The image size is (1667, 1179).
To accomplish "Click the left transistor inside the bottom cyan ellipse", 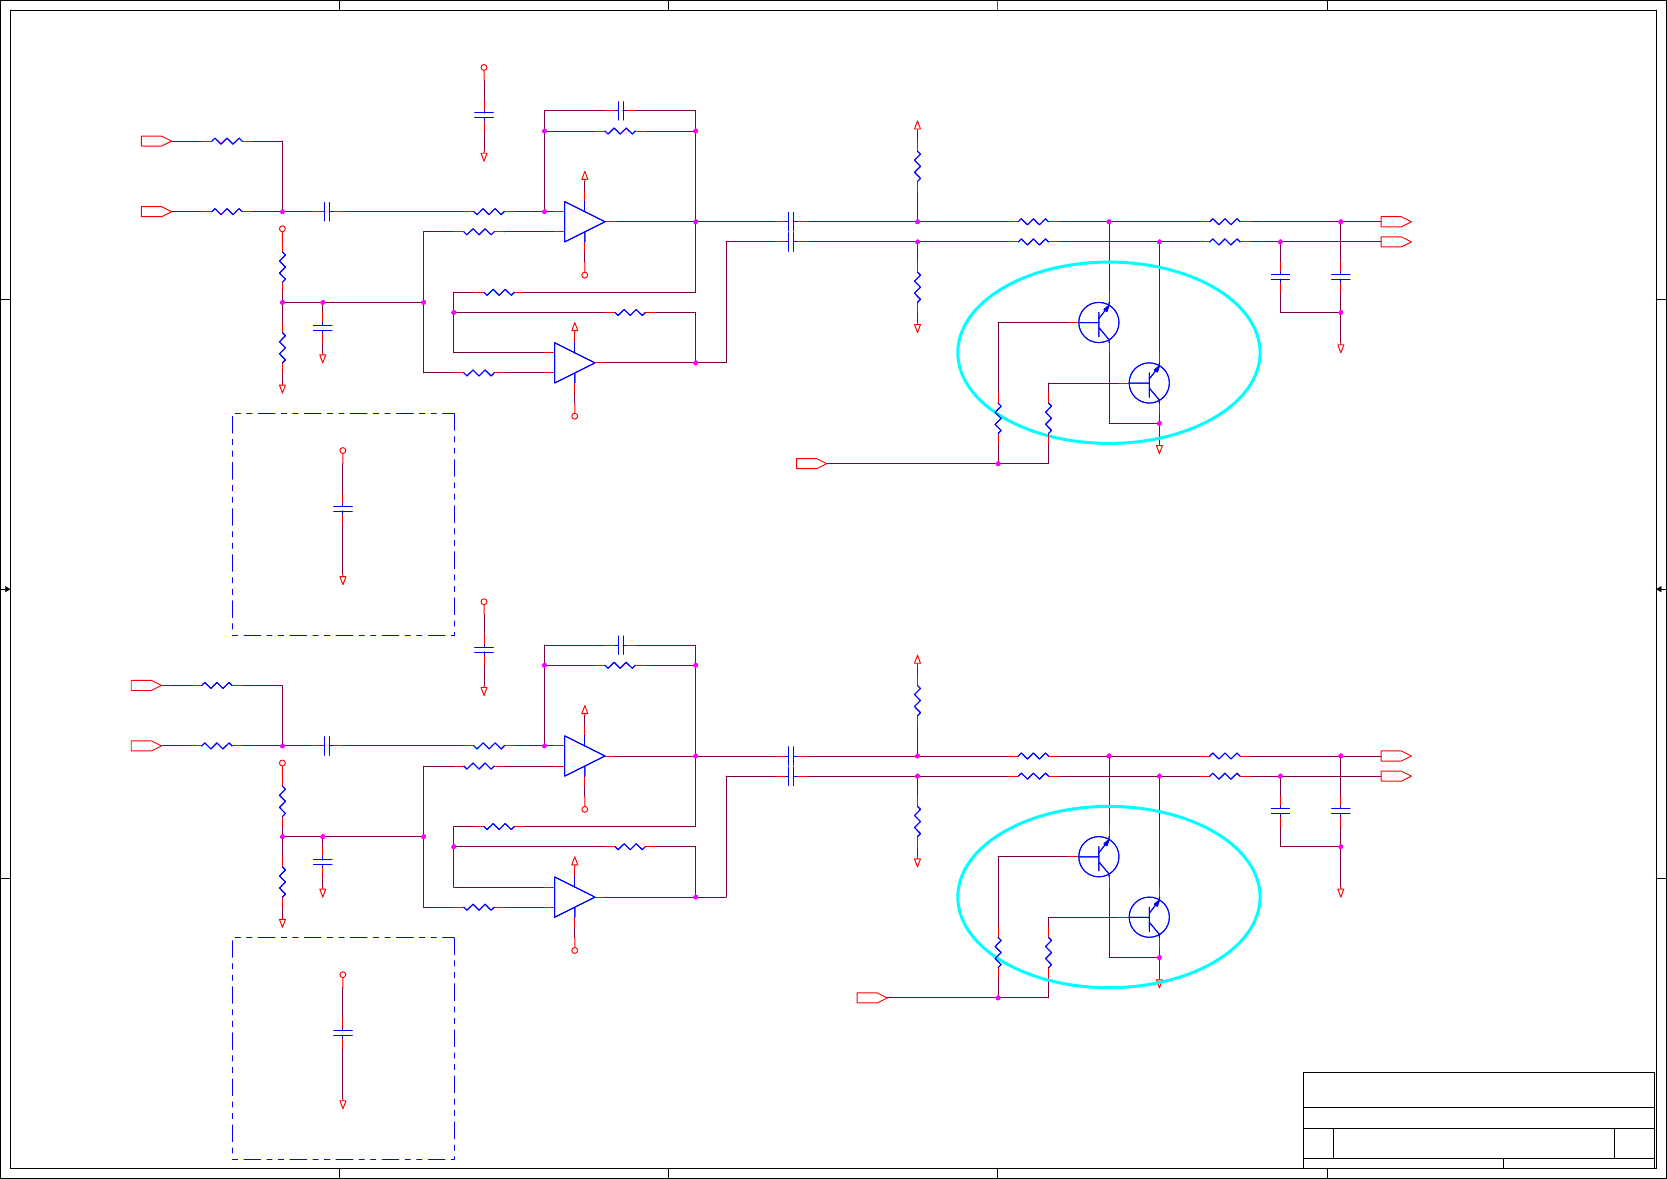I will pos(1099,856).
